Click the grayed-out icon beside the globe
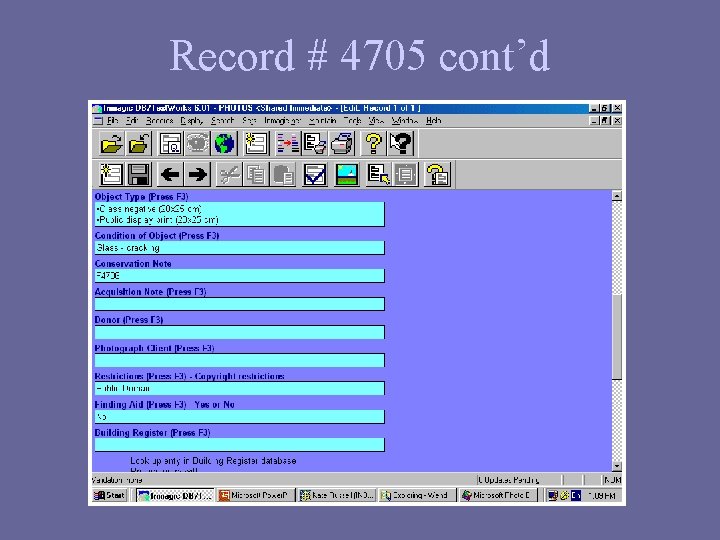This screenshot has width=720, height=540. click(x=197, y=144)
